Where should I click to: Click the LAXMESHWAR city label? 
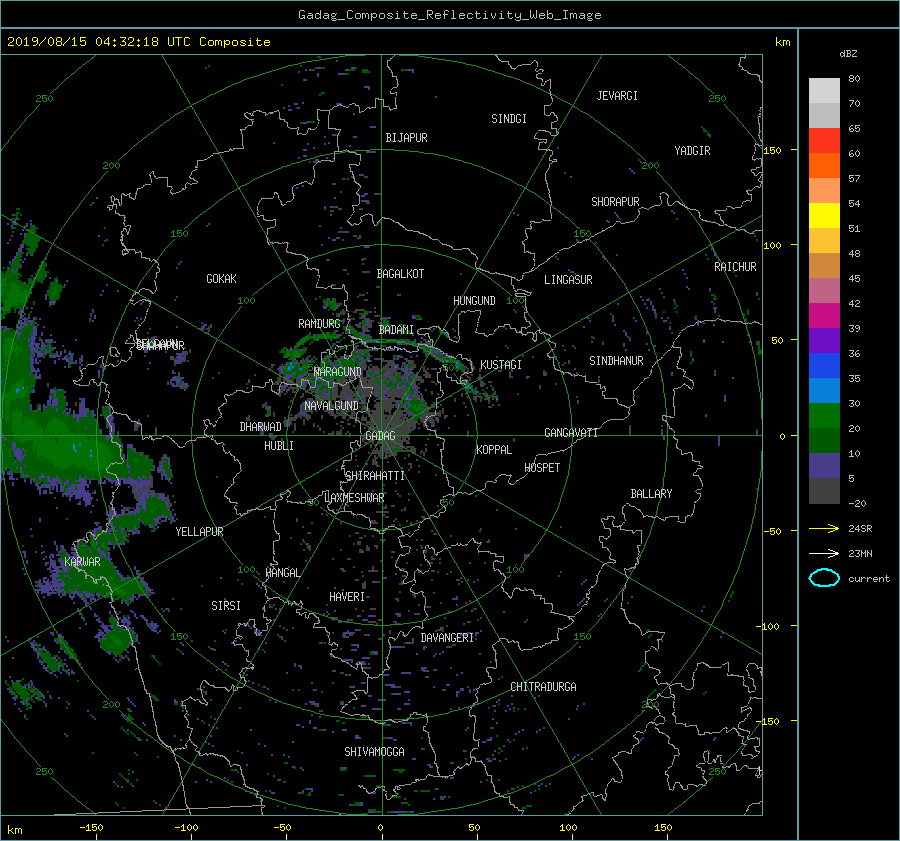pyautogui.click(x=354, y=498)
